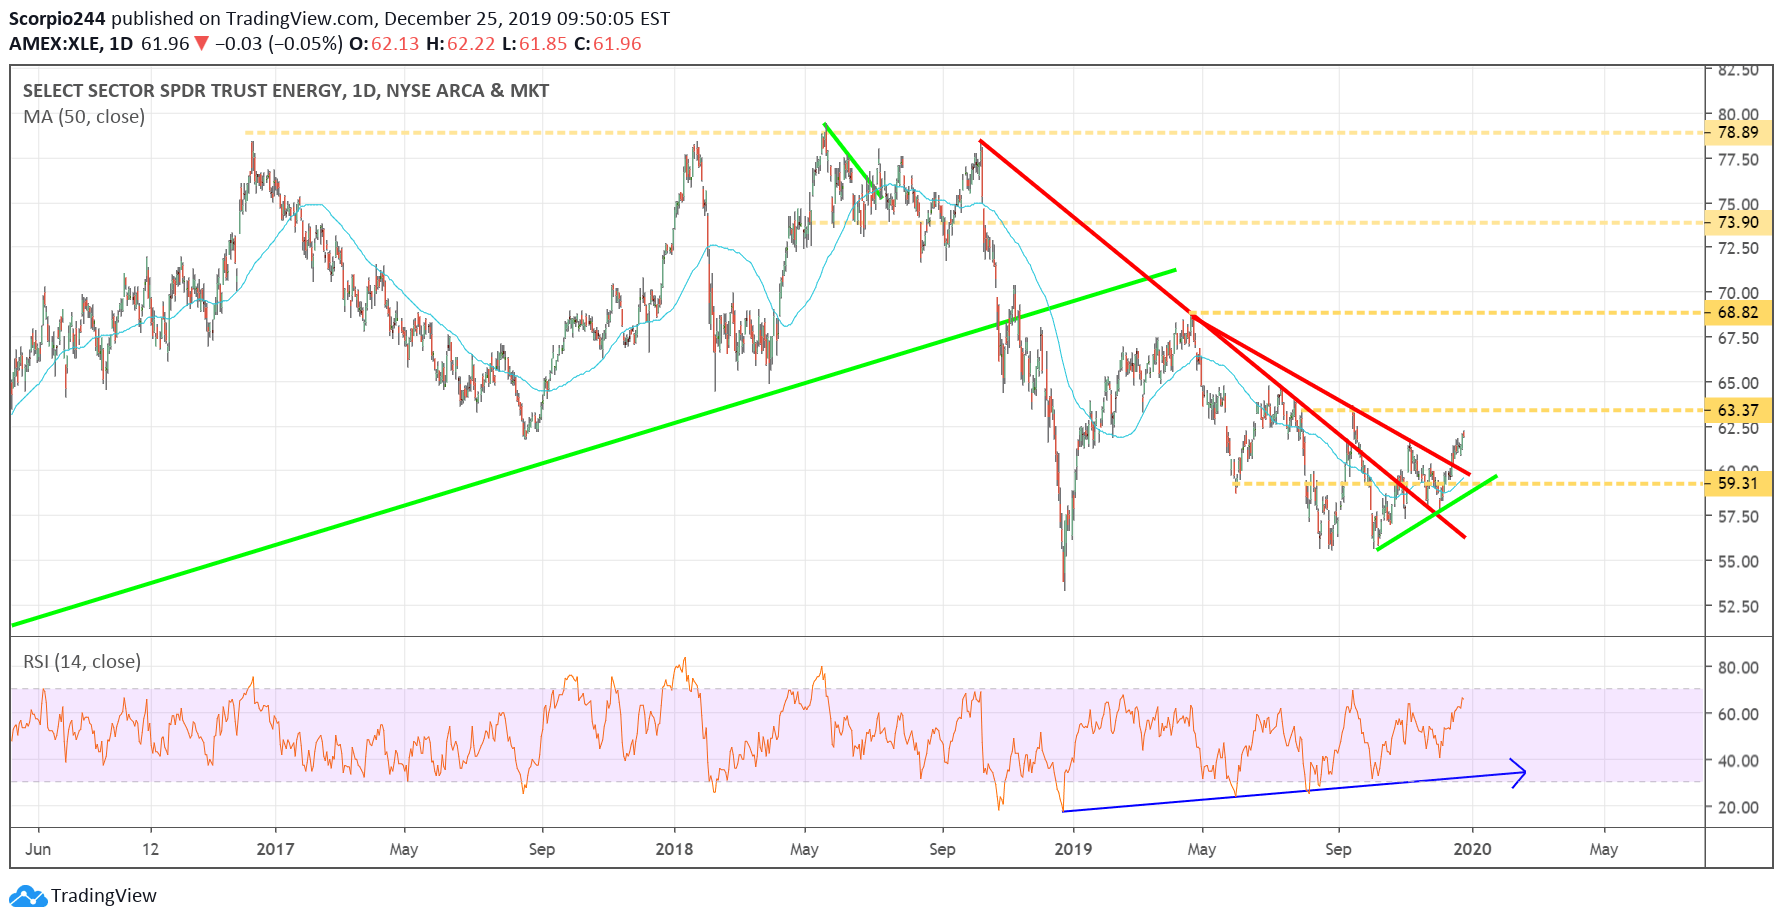Click the 55.00 price axis value

click(1738, 562)
